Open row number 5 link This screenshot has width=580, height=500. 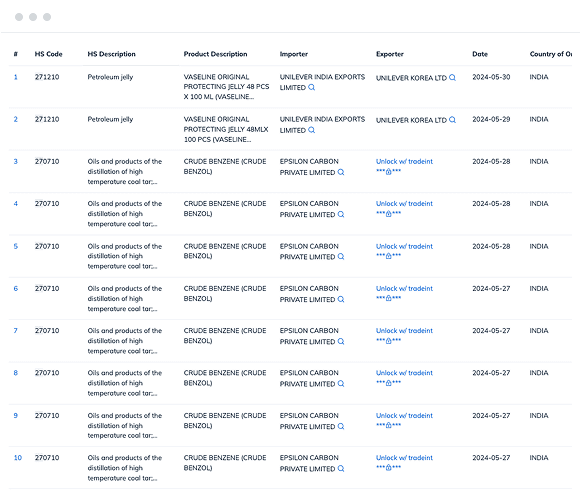coord(16,246)
